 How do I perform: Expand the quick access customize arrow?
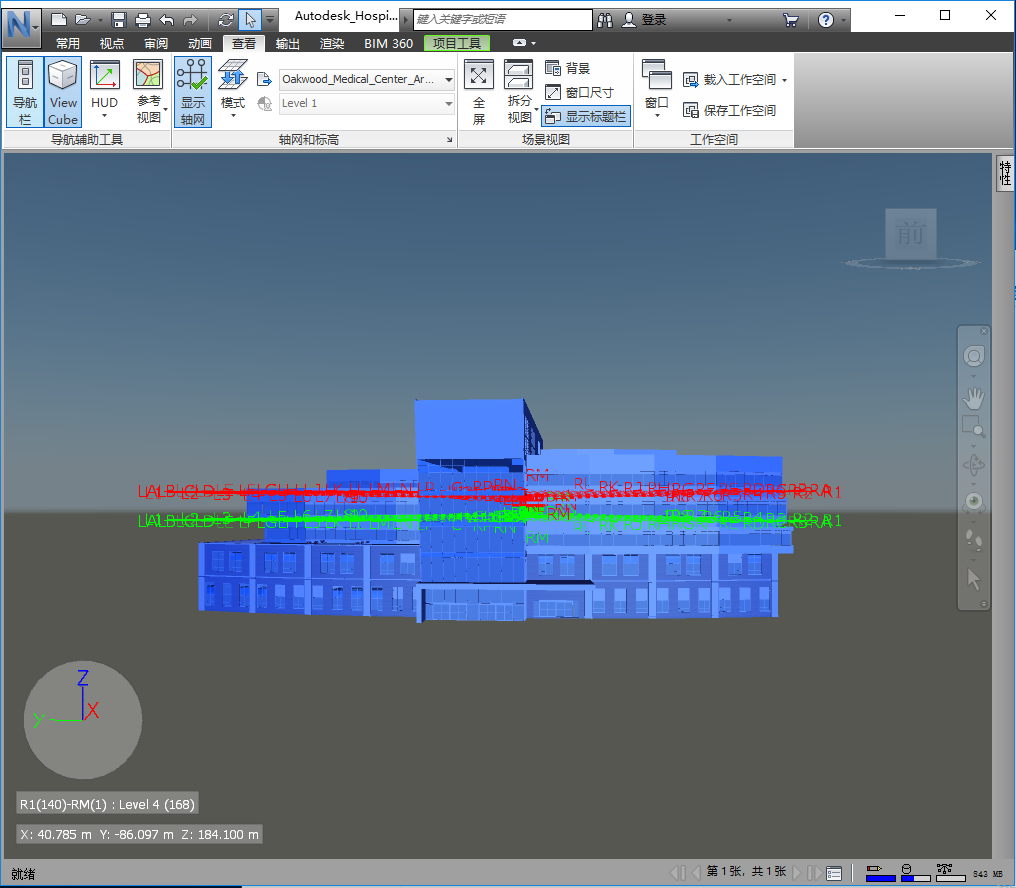pyautogui.click(x=270, y=20)
